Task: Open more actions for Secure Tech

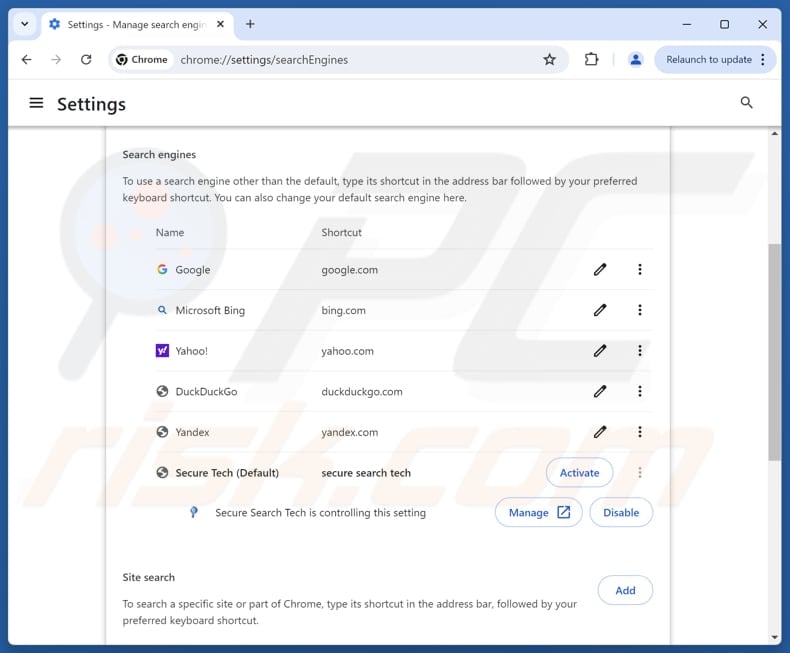Action: 640,473
